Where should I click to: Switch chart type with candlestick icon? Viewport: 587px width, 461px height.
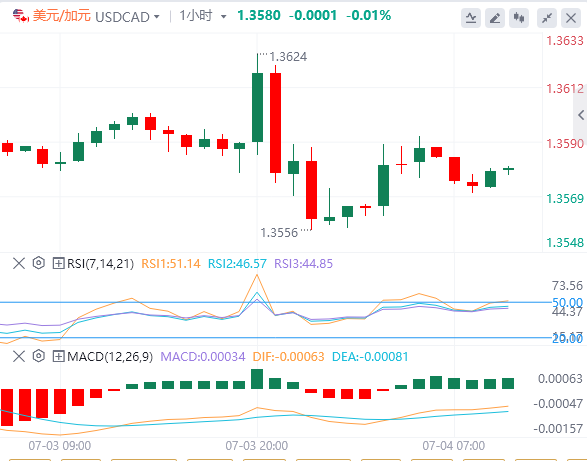[519, 18]
